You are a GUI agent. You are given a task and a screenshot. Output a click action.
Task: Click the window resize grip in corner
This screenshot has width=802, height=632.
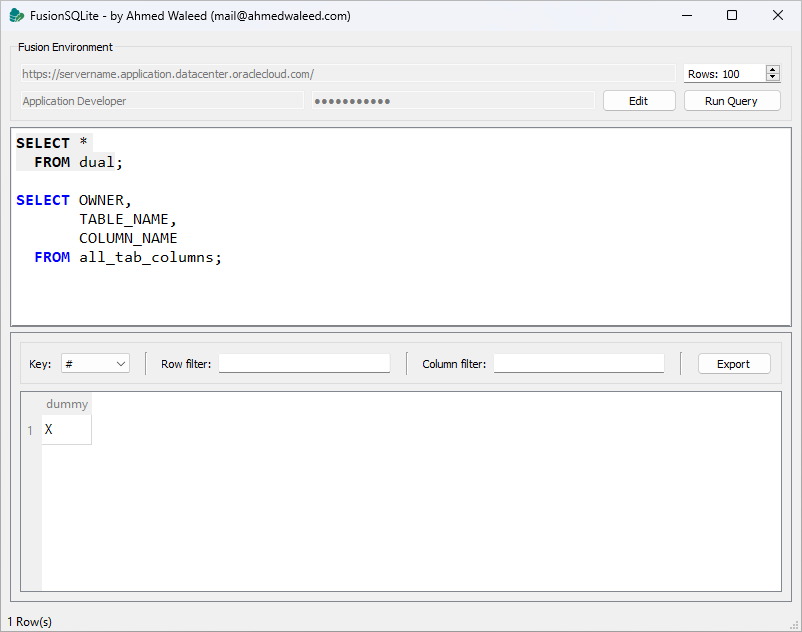point(795,625)
